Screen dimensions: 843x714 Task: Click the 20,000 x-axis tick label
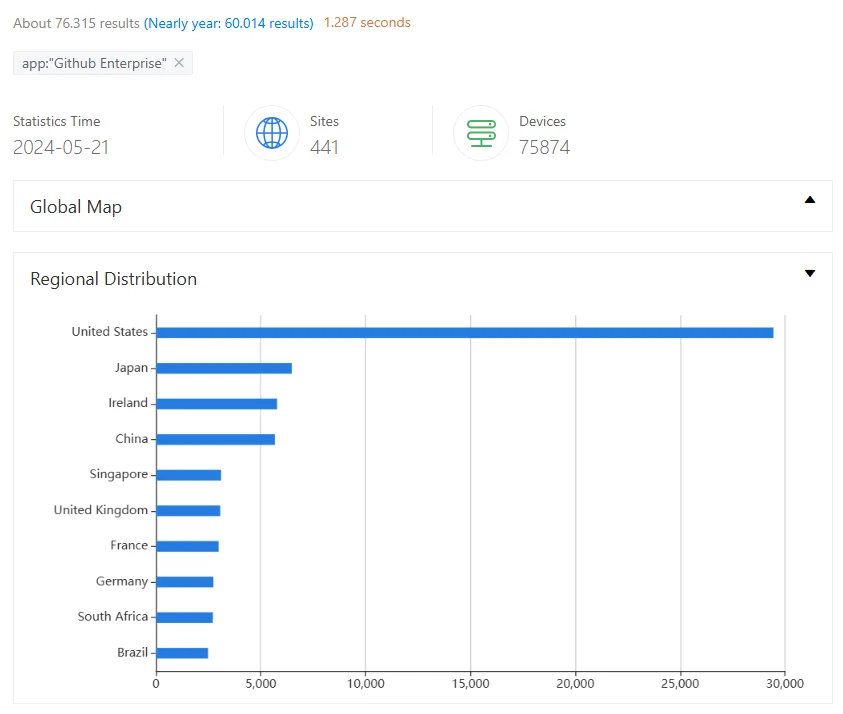click(575, 683)
